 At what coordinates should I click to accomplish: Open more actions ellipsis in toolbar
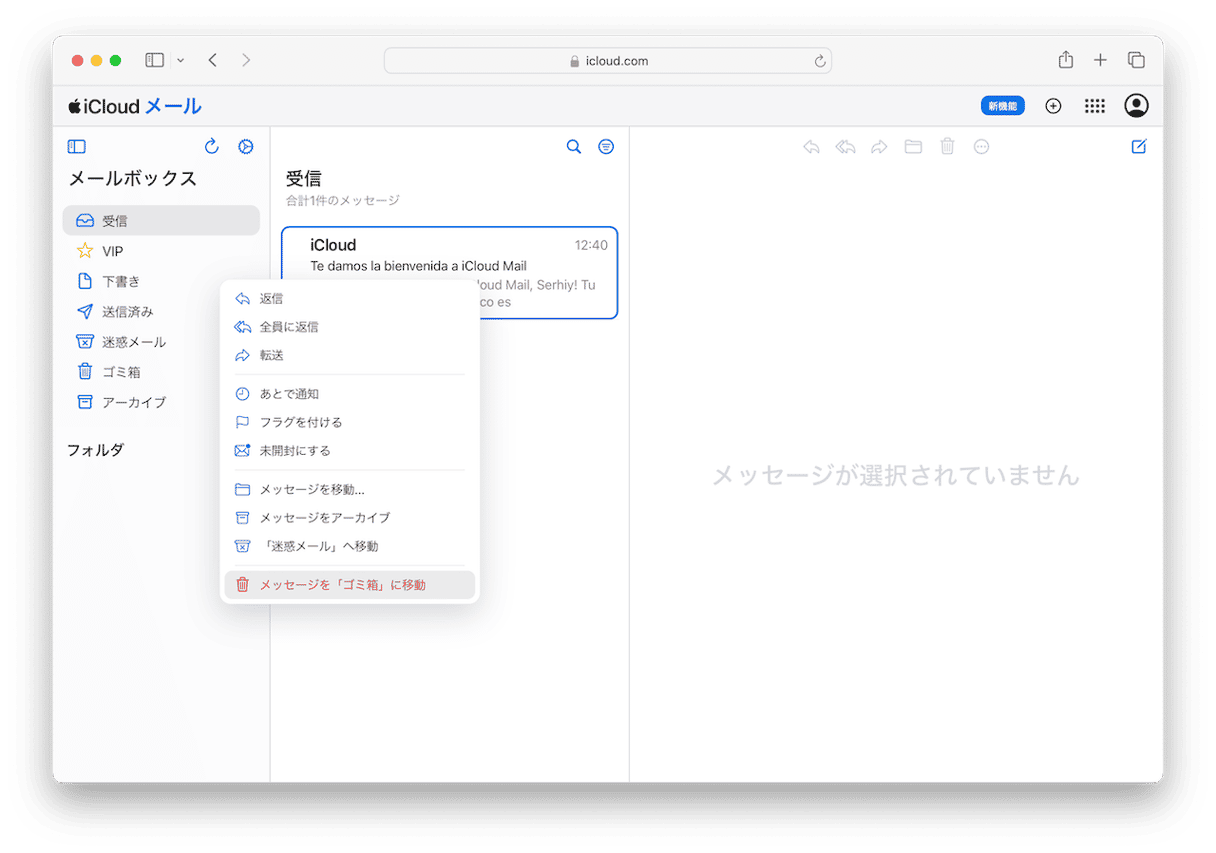pyautogui.click(x=982, y=147)
